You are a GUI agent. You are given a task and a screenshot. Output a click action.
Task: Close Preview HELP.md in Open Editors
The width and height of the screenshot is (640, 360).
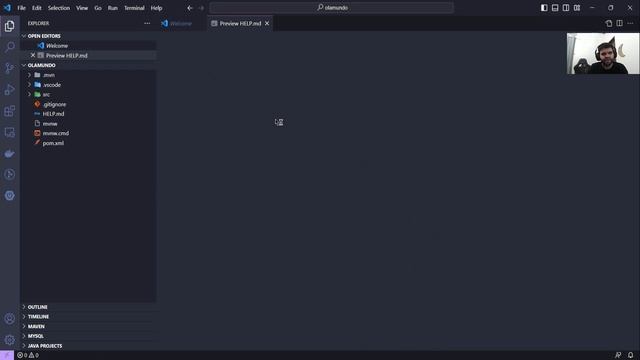33,56
